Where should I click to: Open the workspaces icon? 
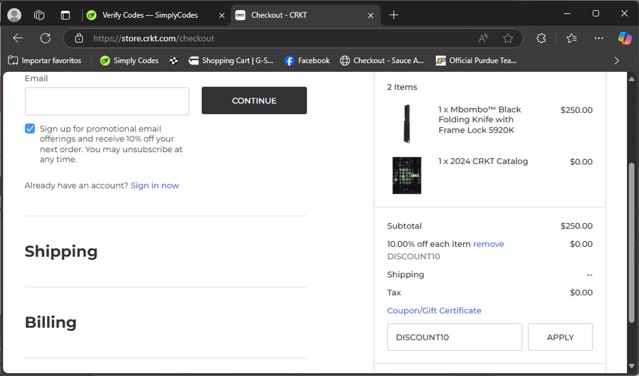pos(39,15)
